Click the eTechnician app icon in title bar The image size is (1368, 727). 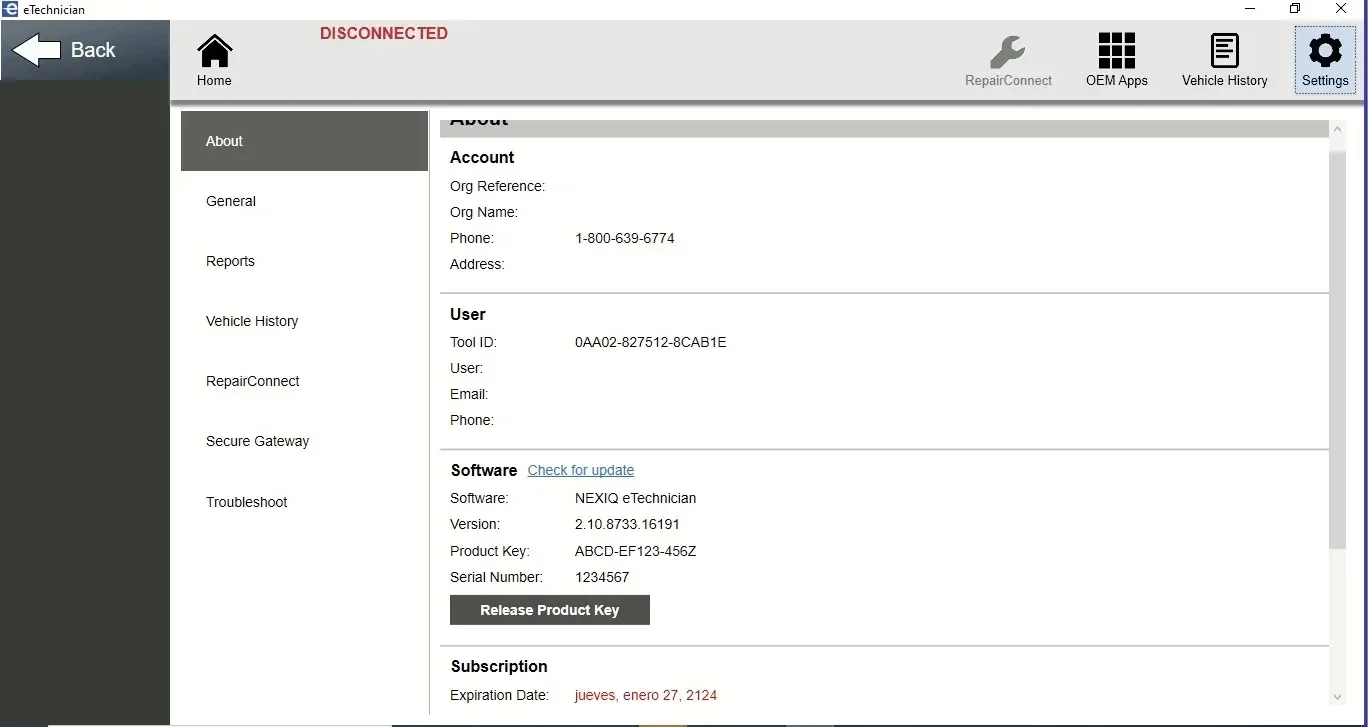[10, 9]
